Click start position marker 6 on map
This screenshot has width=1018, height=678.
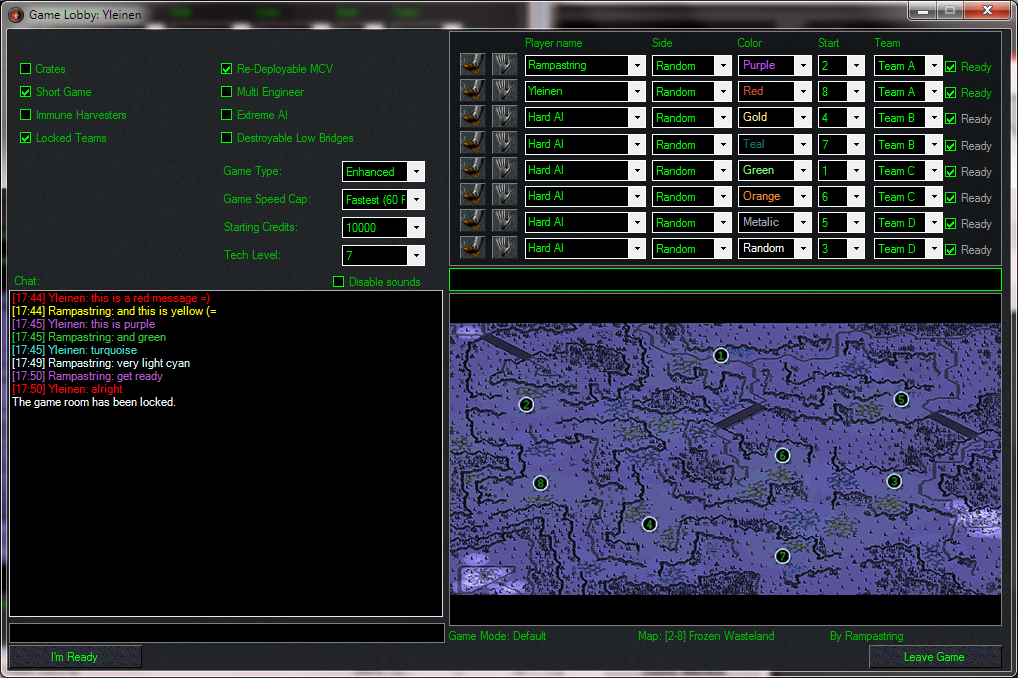782,455
